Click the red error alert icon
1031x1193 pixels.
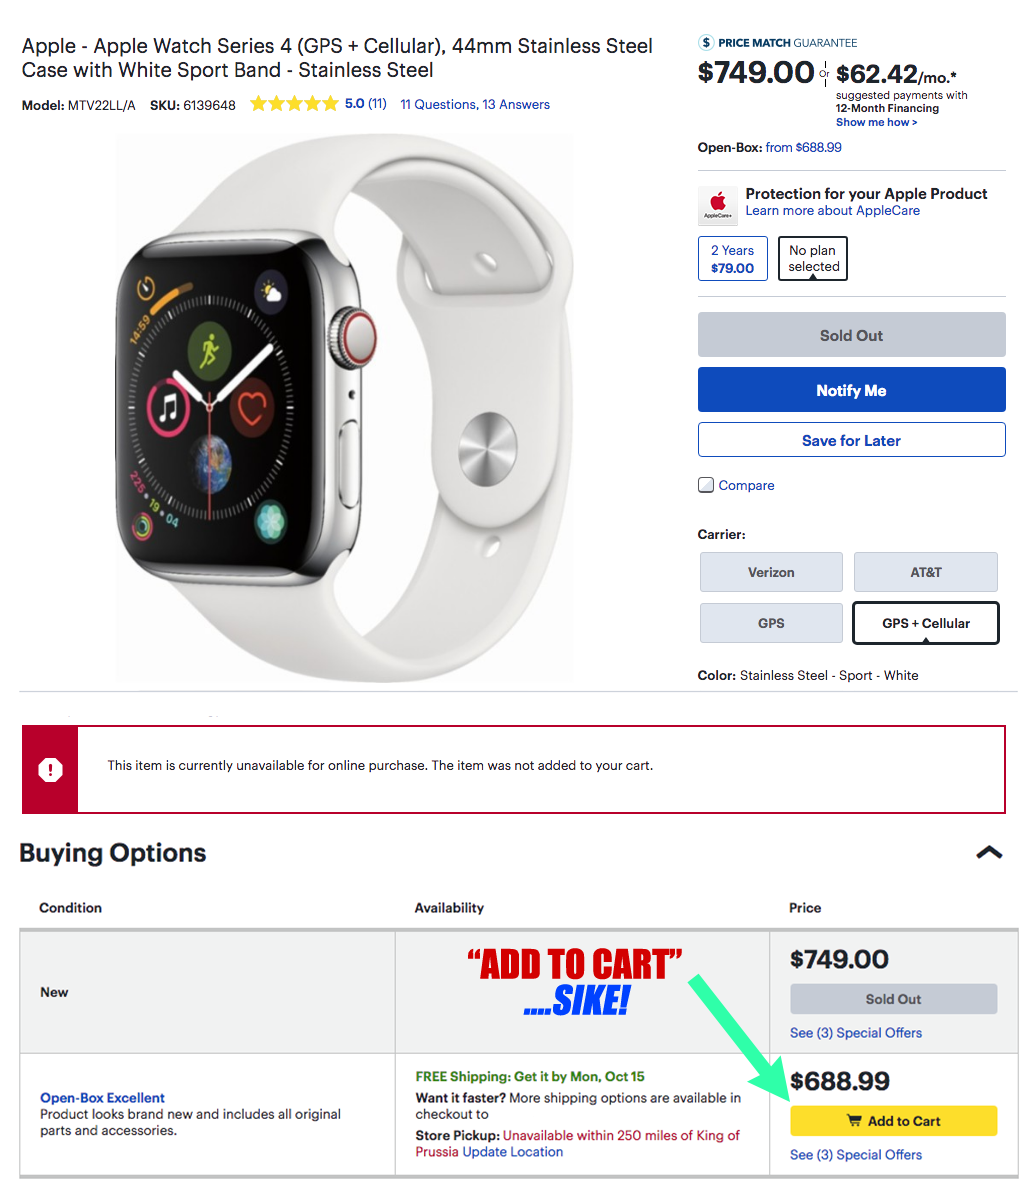click(x=50, y=769)
